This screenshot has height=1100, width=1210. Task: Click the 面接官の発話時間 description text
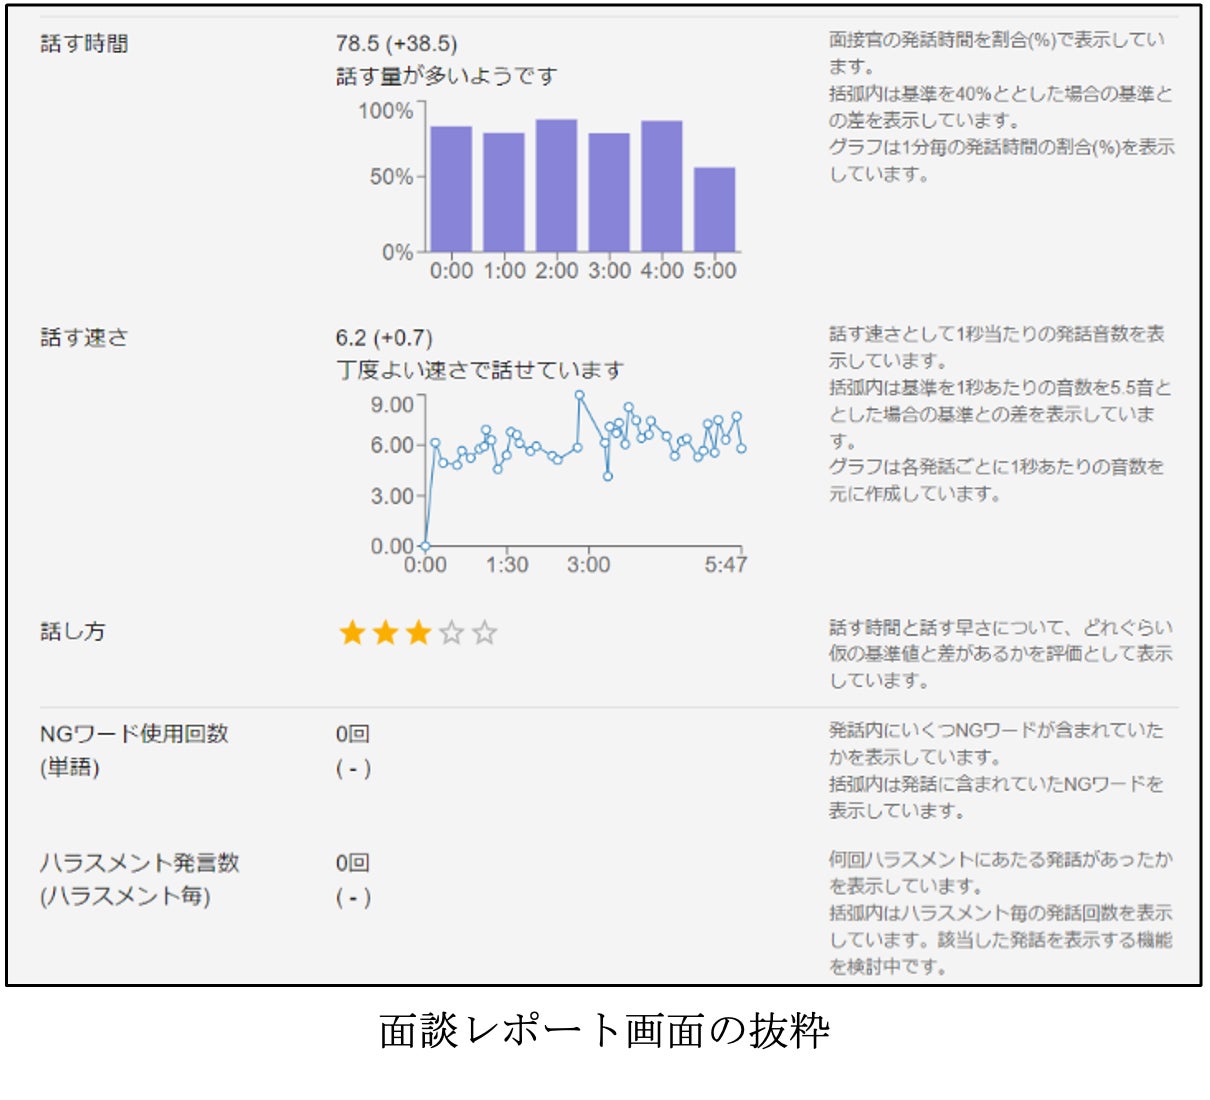tap(1002, 107)
